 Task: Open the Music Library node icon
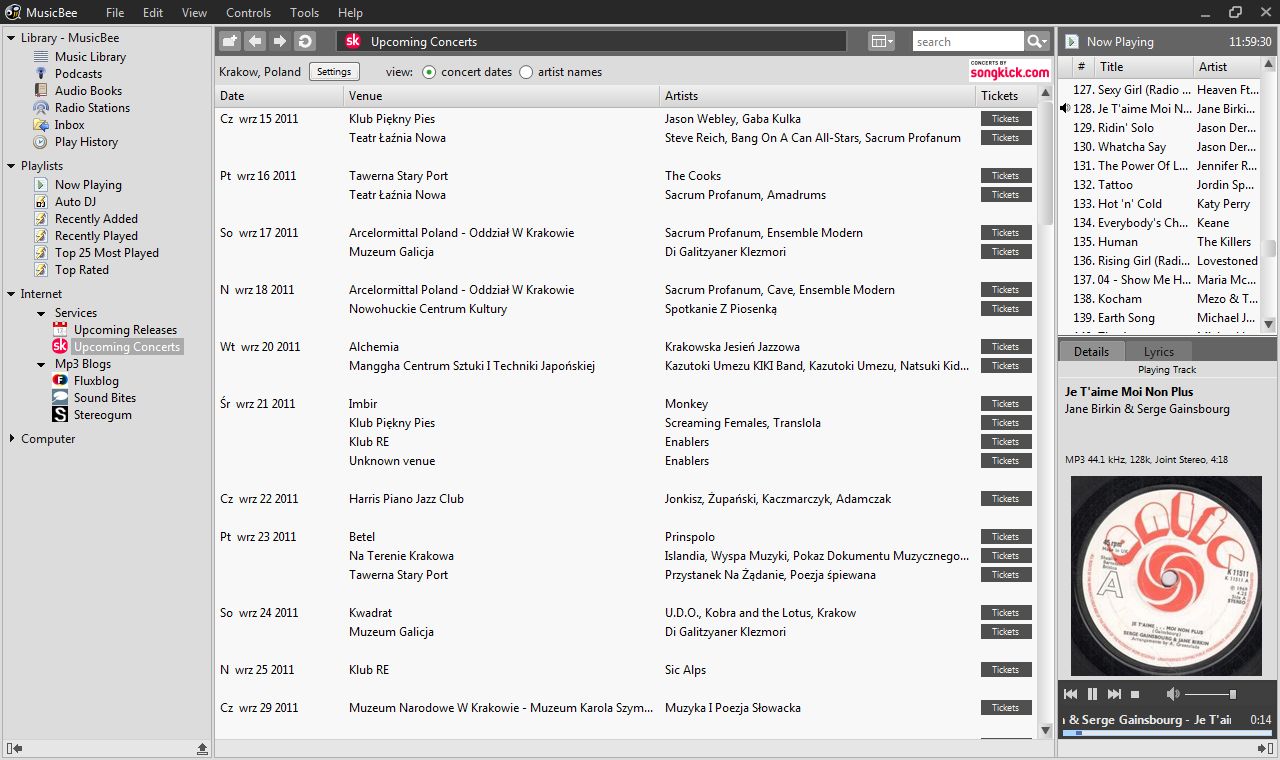(x=41, y=57)
